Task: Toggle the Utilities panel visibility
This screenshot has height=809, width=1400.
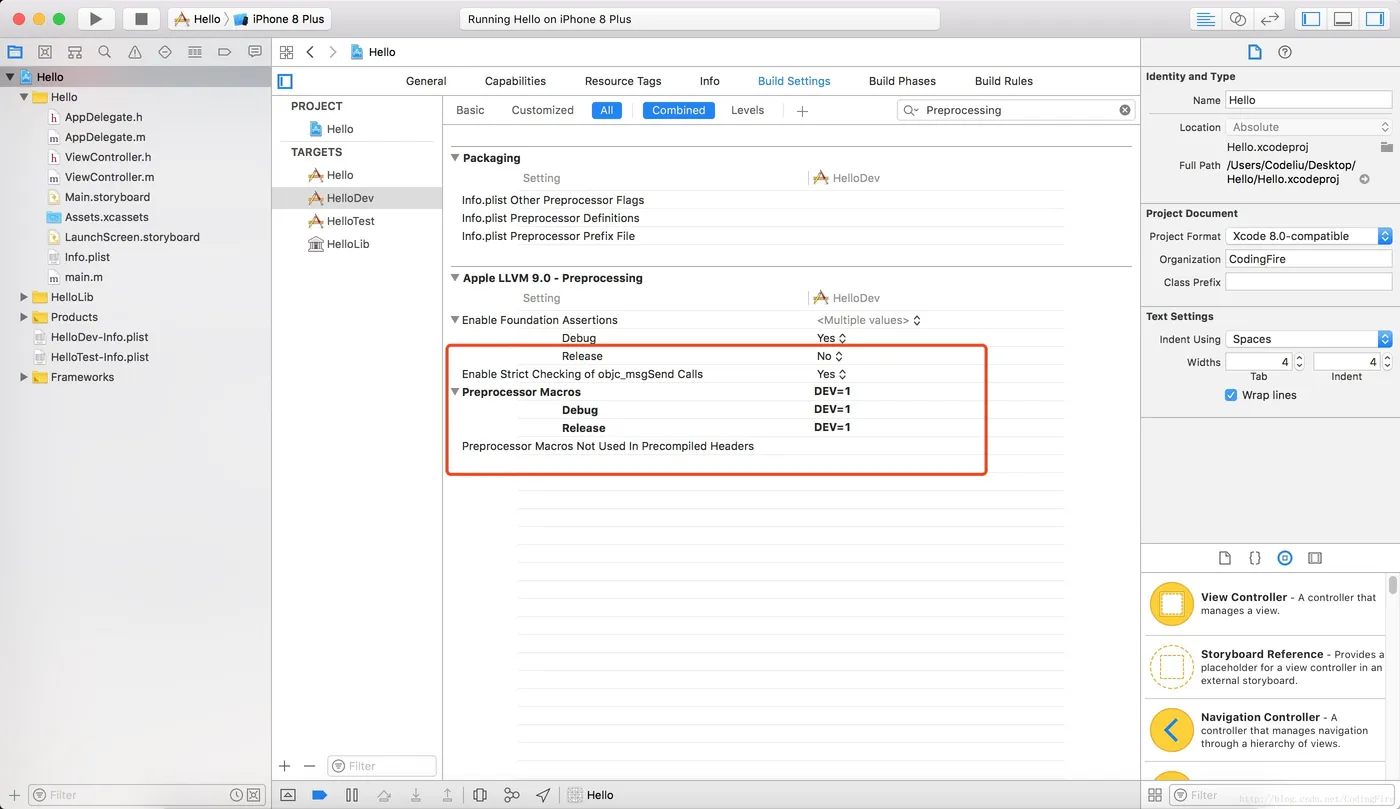Action: [x=1375, y=19]
